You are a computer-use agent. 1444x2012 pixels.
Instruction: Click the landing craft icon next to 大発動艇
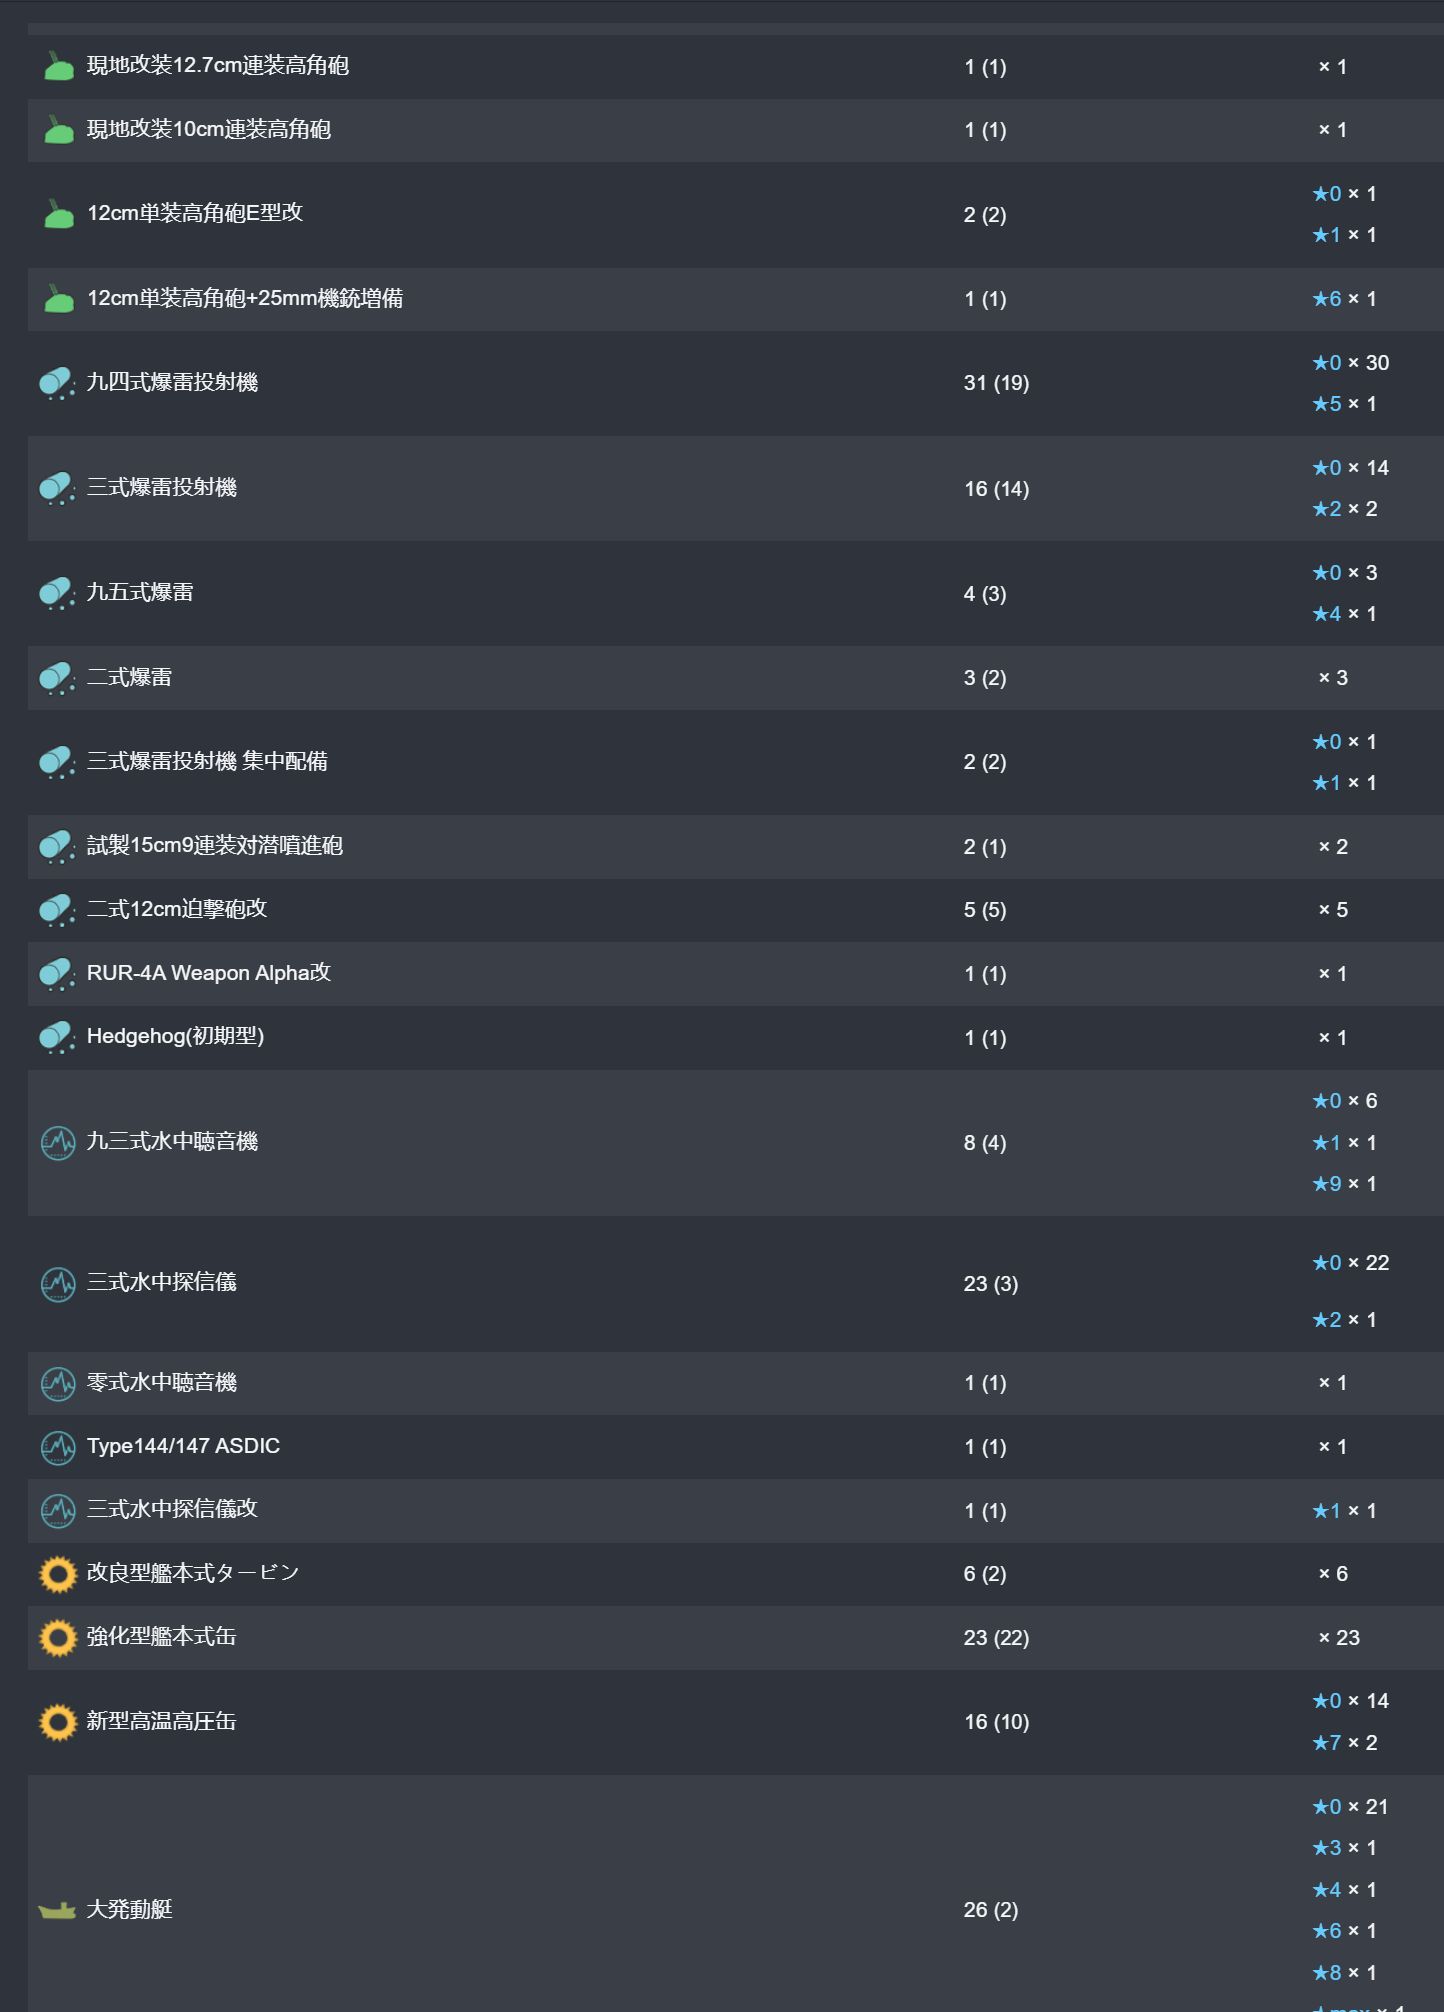pos(58,1910)
